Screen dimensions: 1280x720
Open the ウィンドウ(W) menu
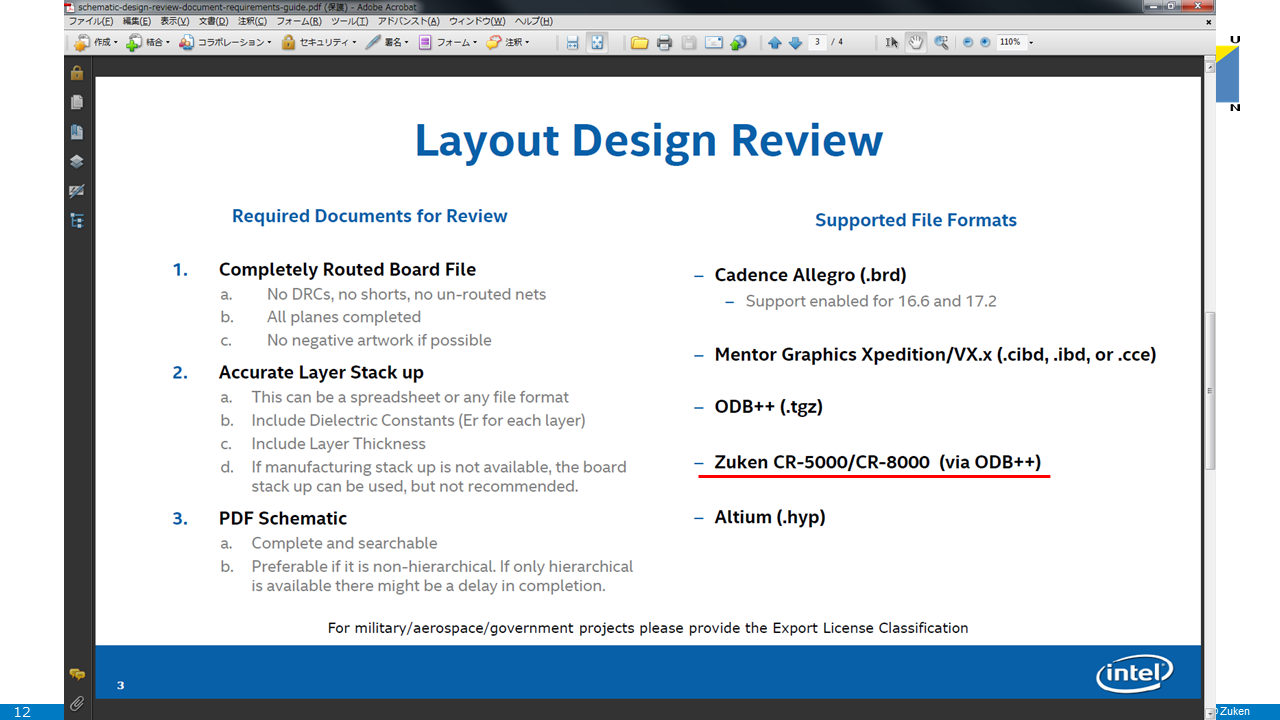478,21
